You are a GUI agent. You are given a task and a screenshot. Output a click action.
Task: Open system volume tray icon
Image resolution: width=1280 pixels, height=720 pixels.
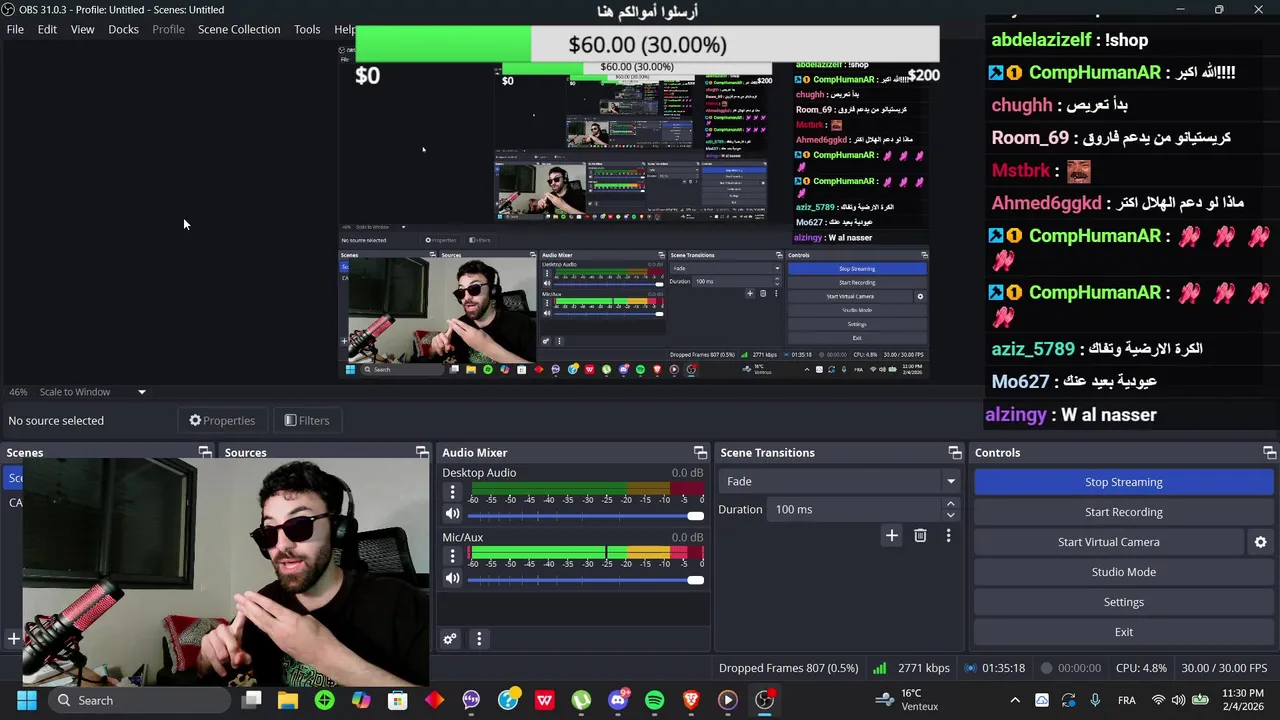click(x=1179, y=700)
